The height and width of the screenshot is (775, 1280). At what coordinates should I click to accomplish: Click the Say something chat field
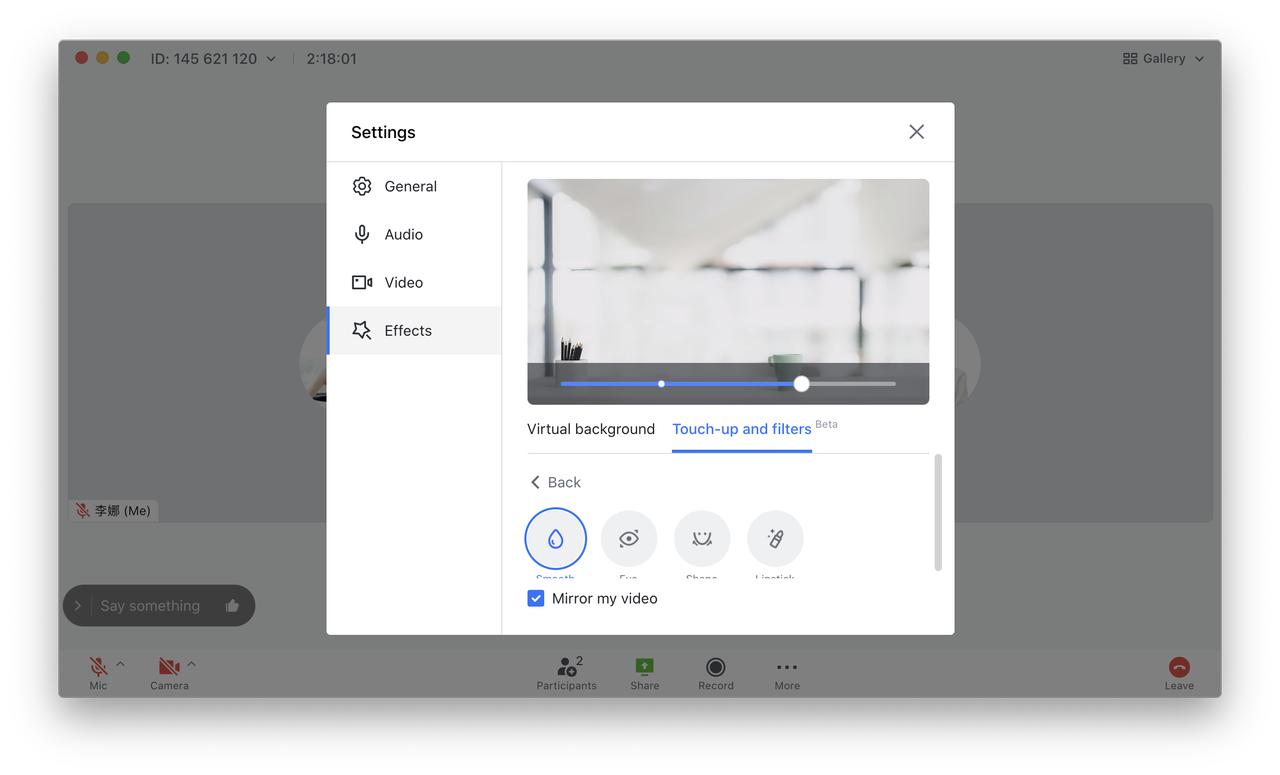pos(150,606)
